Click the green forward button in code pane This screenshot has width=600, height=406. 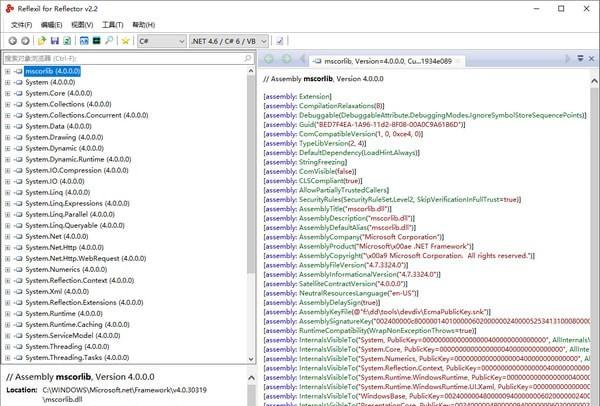[x=287, y=59]
